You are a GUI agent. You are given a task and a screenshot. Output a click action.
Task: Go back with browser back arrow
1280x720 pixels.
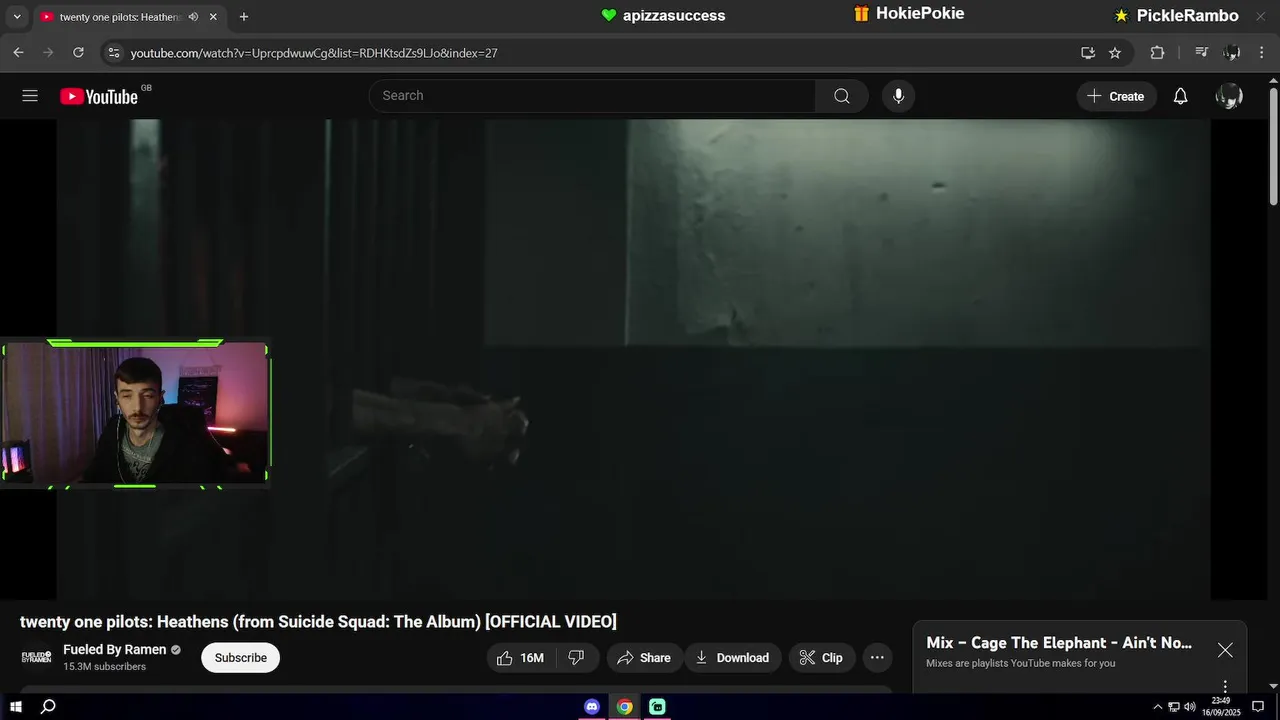[x=18, y=53]
